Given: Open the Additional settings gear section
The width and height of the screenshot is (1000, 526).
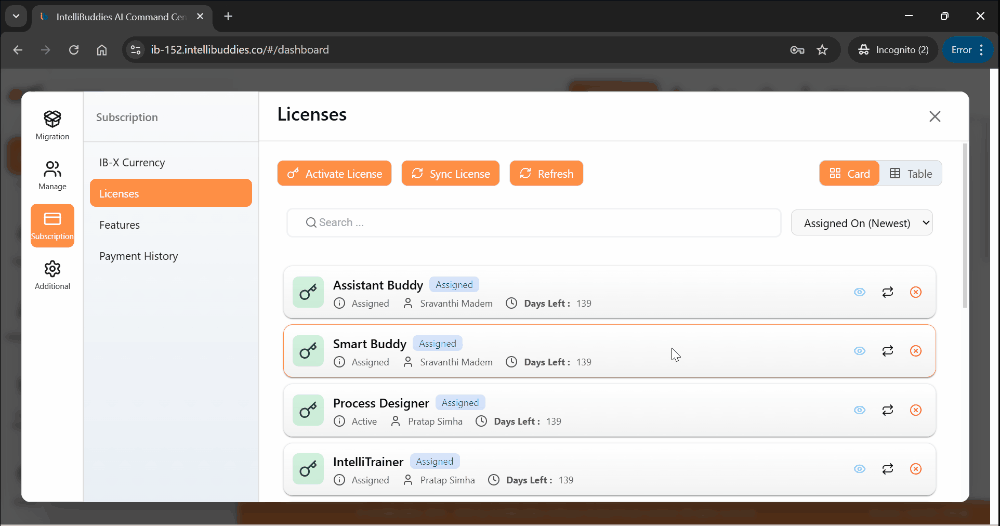Looking at the screenshot, I should [52, 275].
